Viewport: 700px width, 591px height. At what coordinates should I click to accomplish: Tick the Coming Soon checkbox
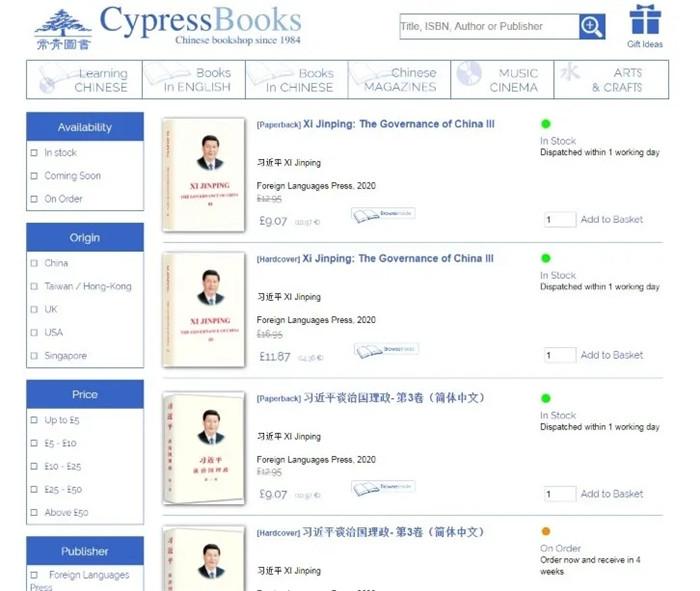34,176
